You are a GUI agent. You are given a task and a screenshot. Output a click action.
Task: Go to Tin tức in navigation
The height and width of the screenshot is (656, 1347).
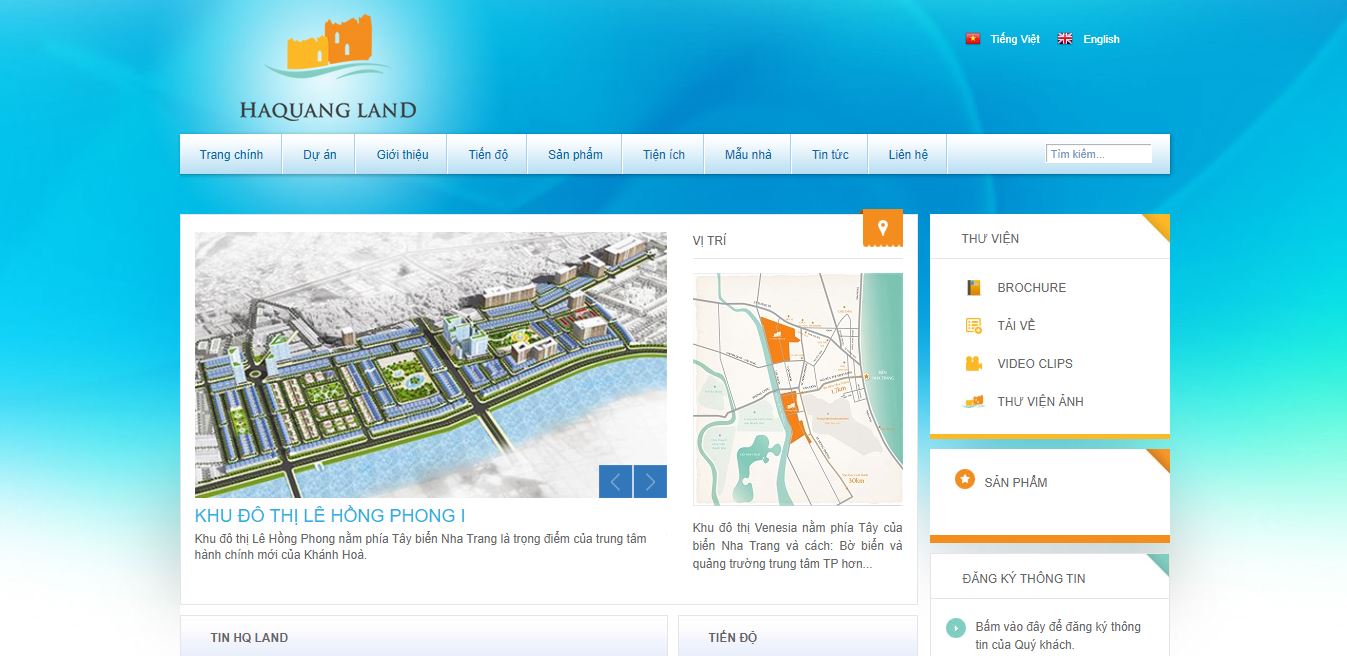coord(830,155)
